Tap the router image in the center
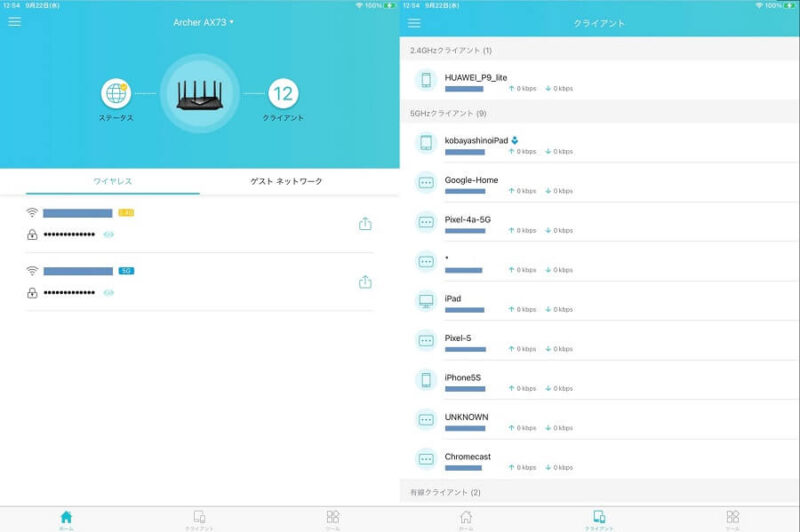This screenshot has width=800, height=532. point(199,94)
